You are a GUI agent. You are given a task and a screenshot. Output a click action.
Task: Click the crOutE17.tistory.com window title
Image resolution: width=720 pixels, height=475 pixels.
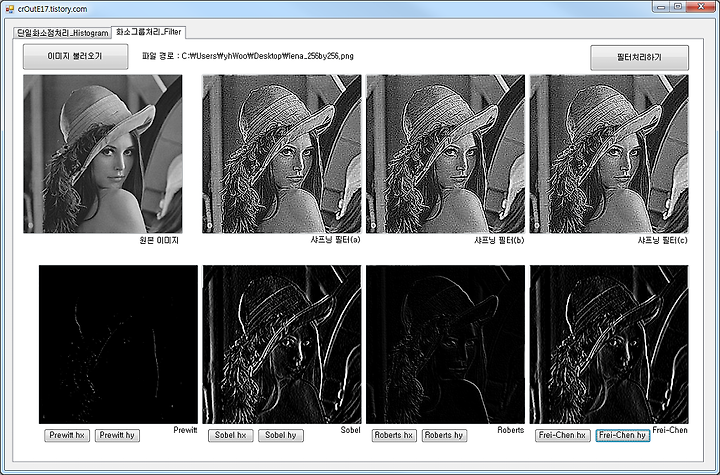point(52,9)
